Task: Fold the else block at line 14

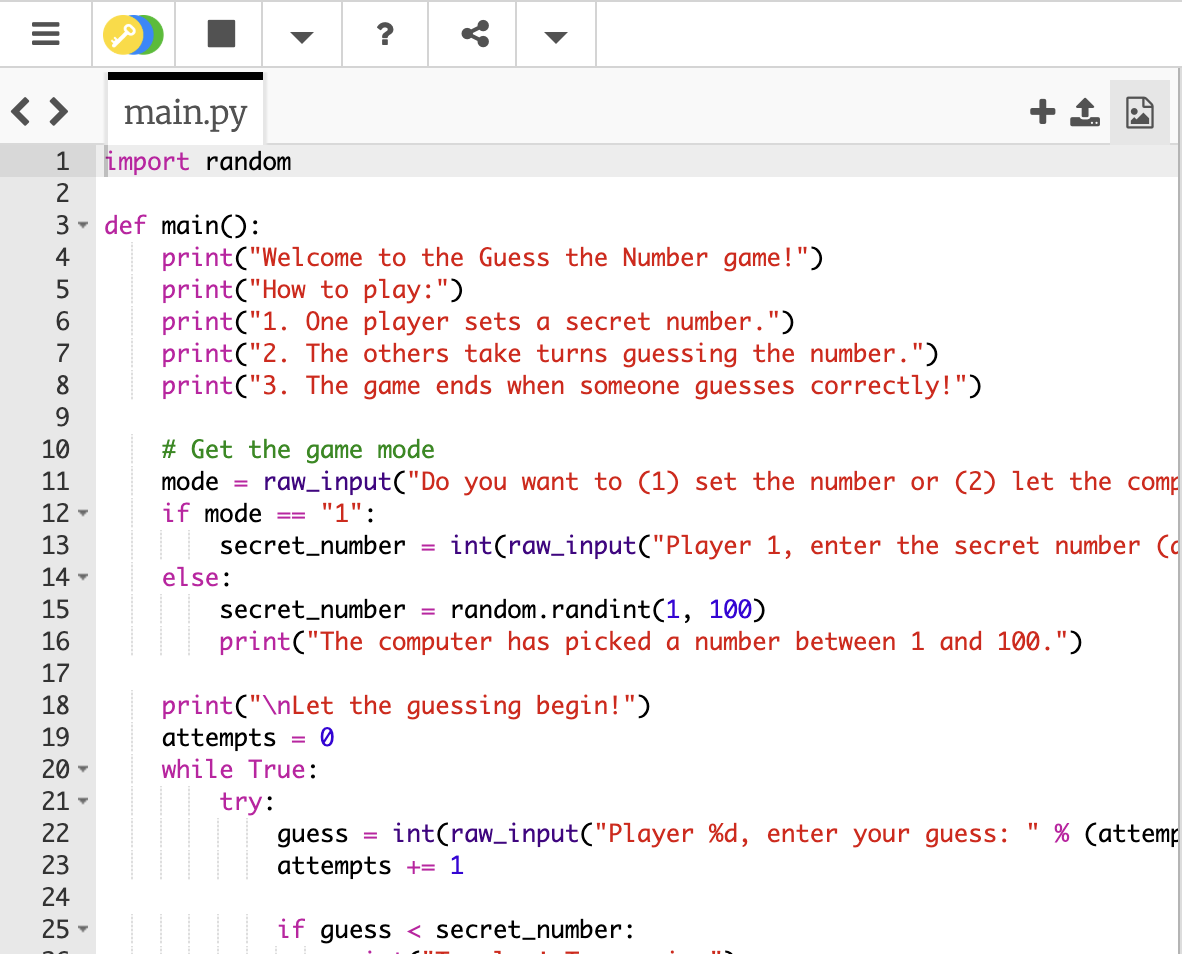Action: point(83,578)
